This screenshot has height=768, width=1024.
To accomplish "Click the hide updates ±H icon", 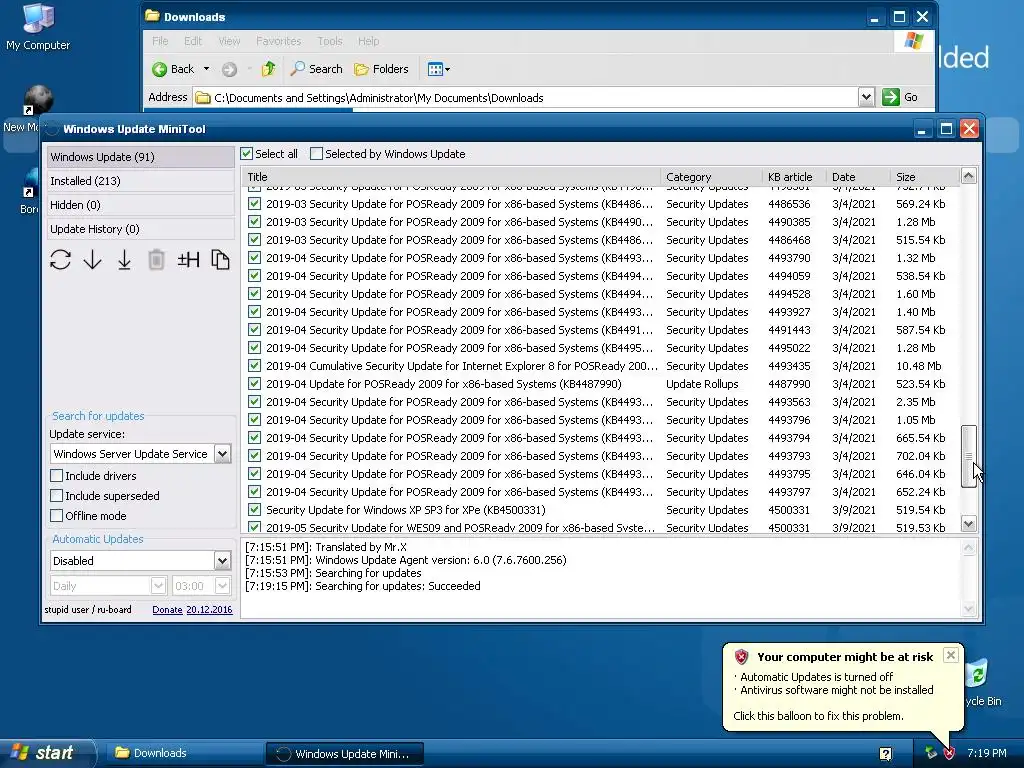I will 188,260.
